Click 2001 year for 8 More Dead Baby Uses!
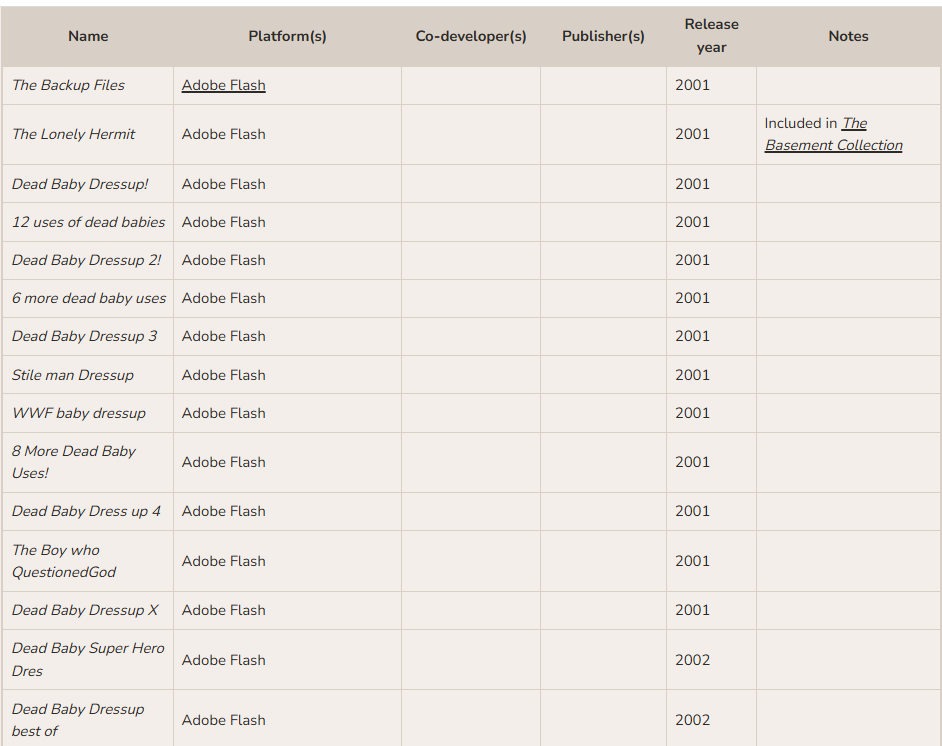Screen dimensions: 942x746 (692, 462)
